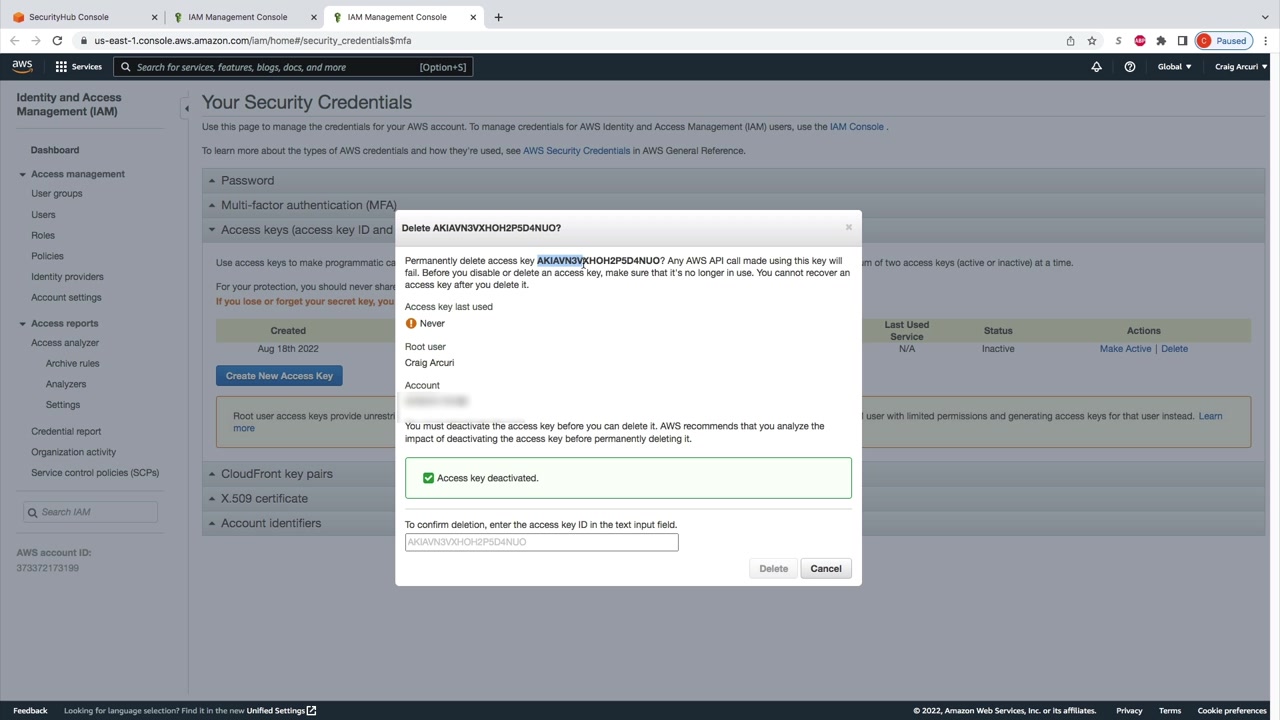1280x720 pixels.
Task: Click the browser side panel icon
Action: coord(1182,41)
